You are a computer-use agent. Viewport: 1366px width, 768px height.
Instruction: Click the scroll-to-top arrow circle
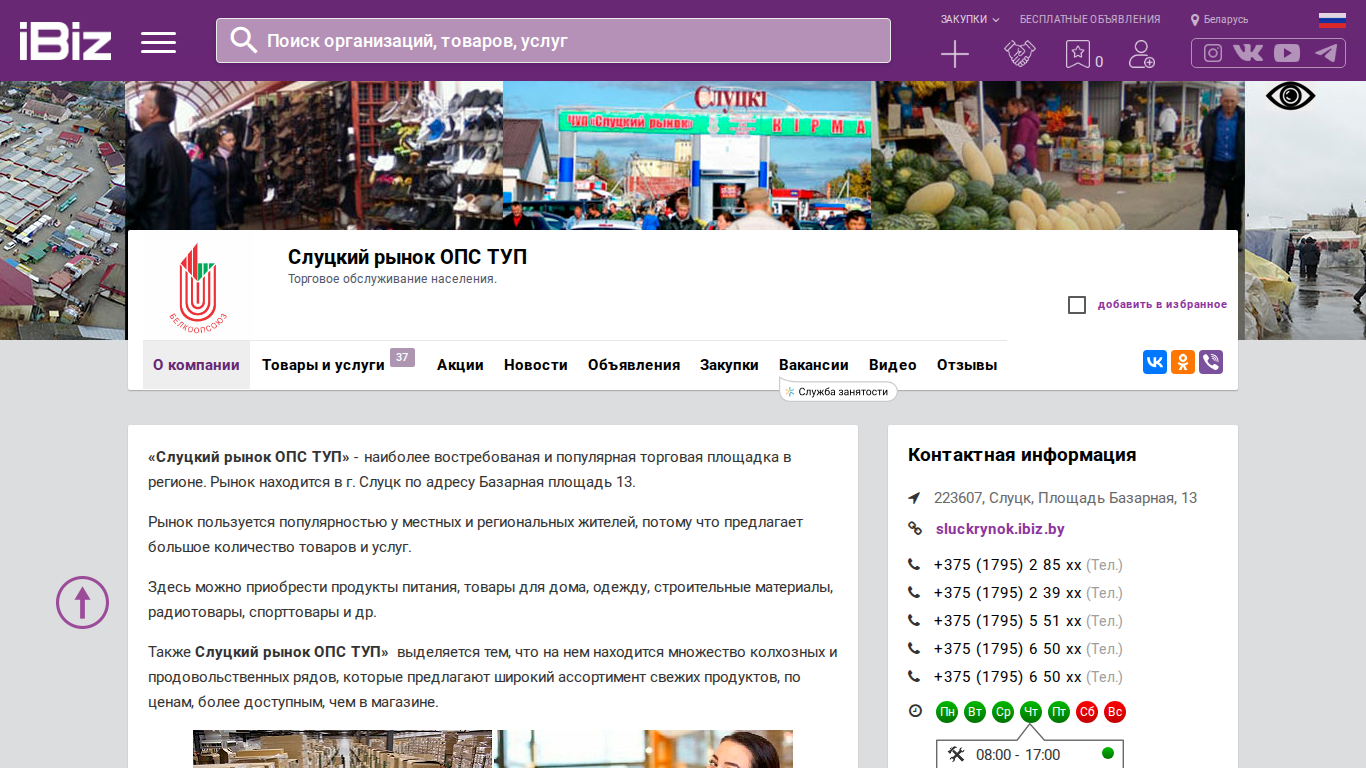coord(82,602)
